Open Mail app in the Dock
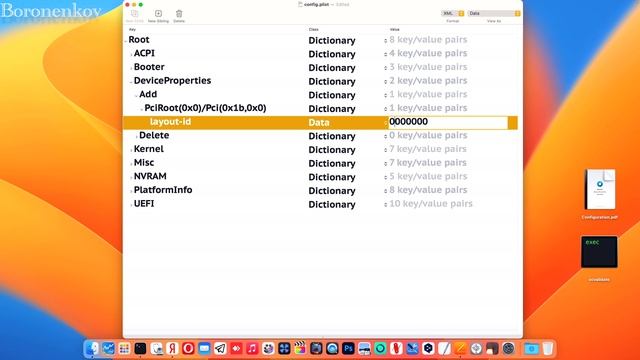The width and height of the screenshot is (640, 360). coord(204,348)
